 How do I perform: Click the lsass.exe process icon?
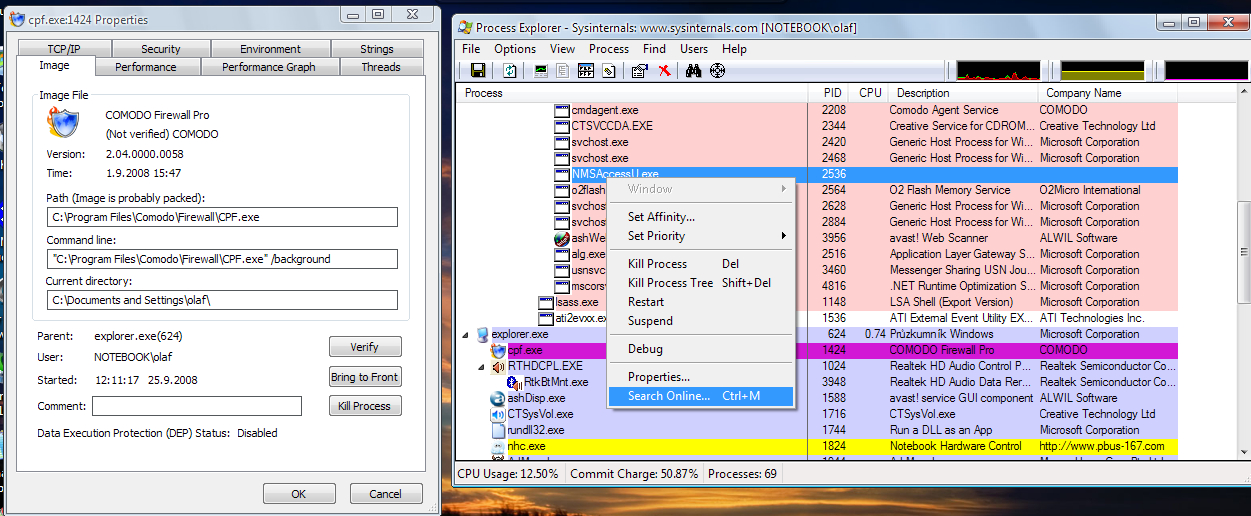546,302
